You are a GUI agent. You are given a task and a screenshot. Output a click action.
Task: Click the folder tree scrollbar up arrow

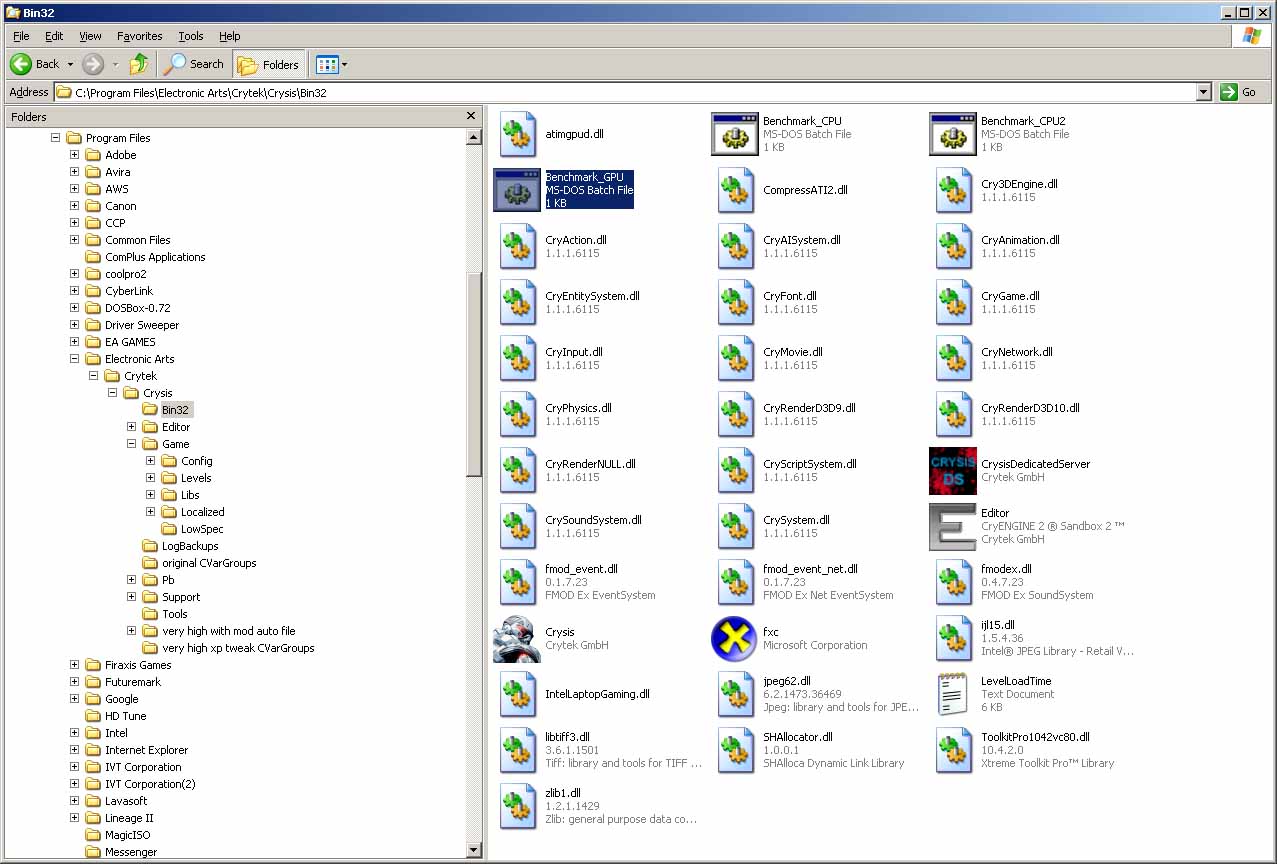[474, 137]
